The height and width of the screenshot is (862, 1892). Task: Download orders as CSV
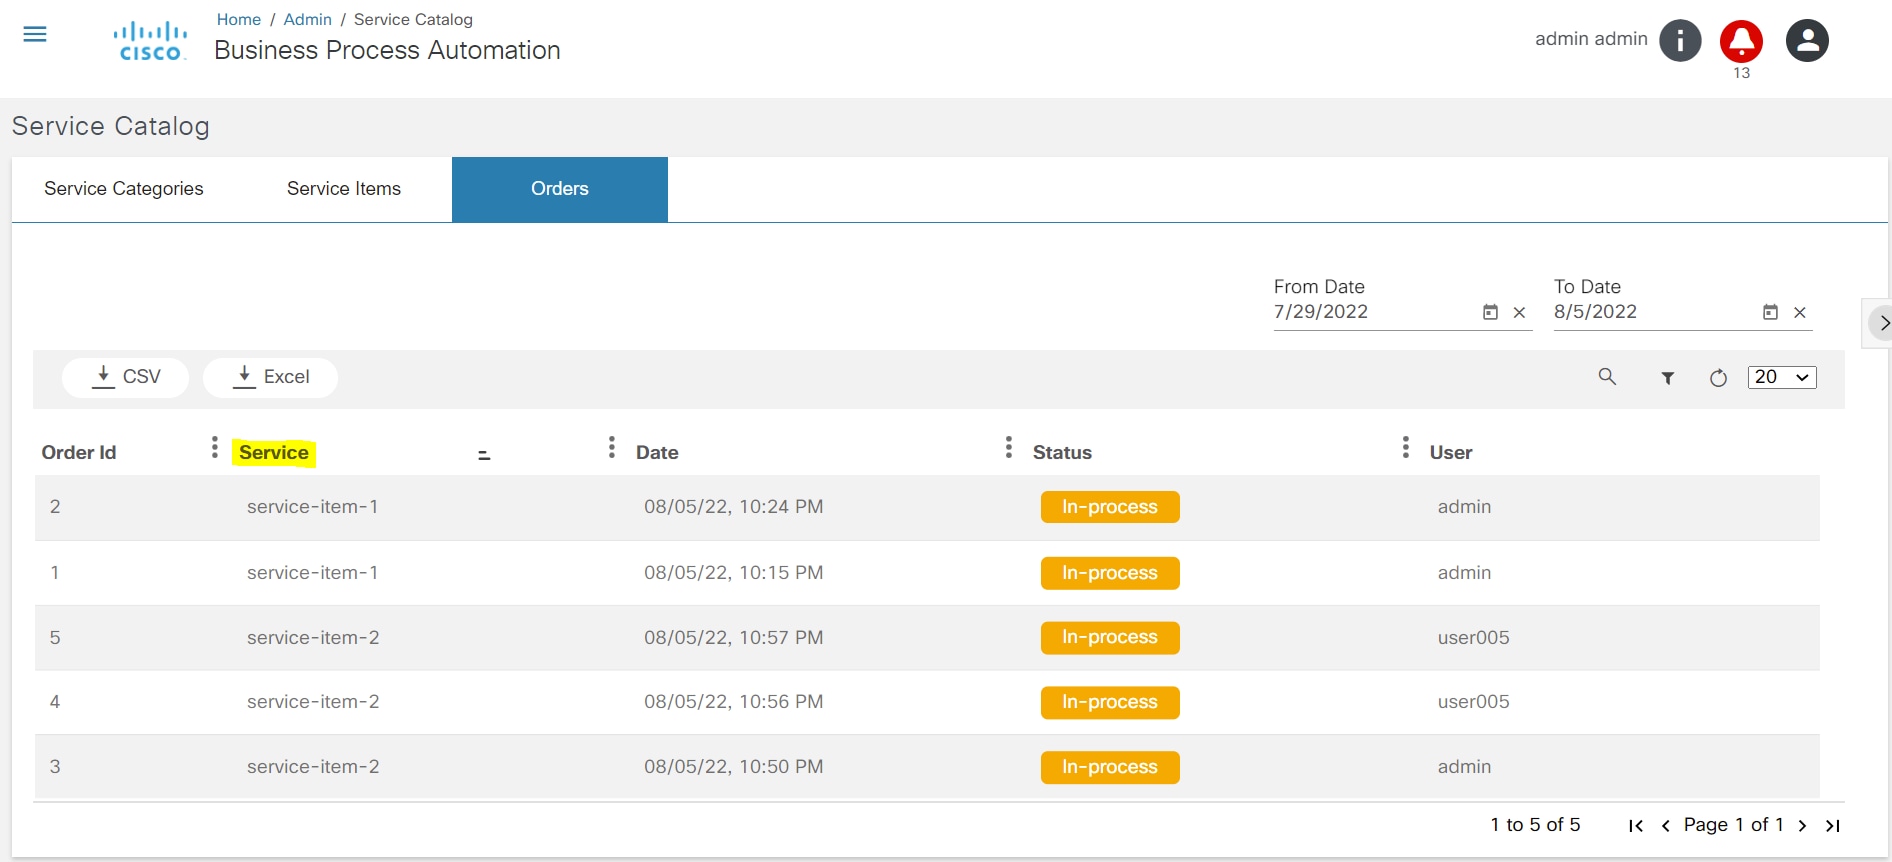click(126, 377)
